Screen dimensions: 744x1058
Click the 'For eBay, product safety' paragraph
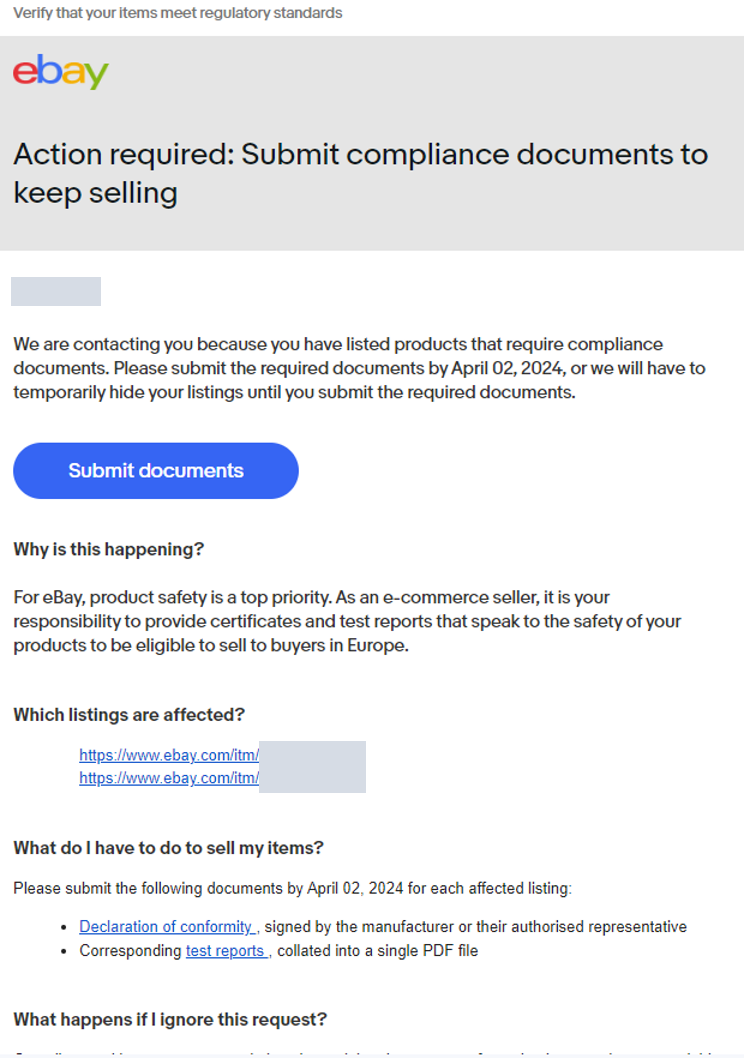(347, 621)
